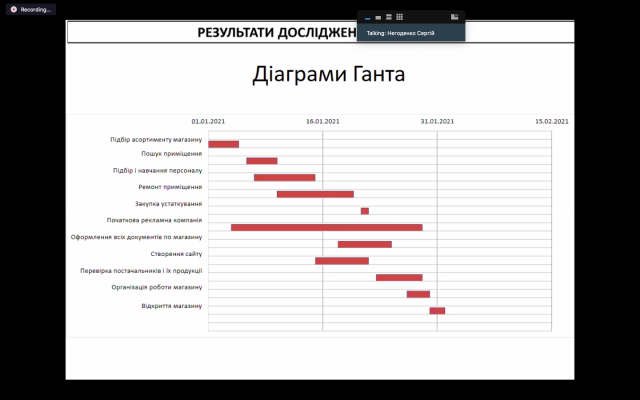640x400 pixels.
Task: Select the 'Підбір і навчання персоналу' bar
Action: coord(284,178)
